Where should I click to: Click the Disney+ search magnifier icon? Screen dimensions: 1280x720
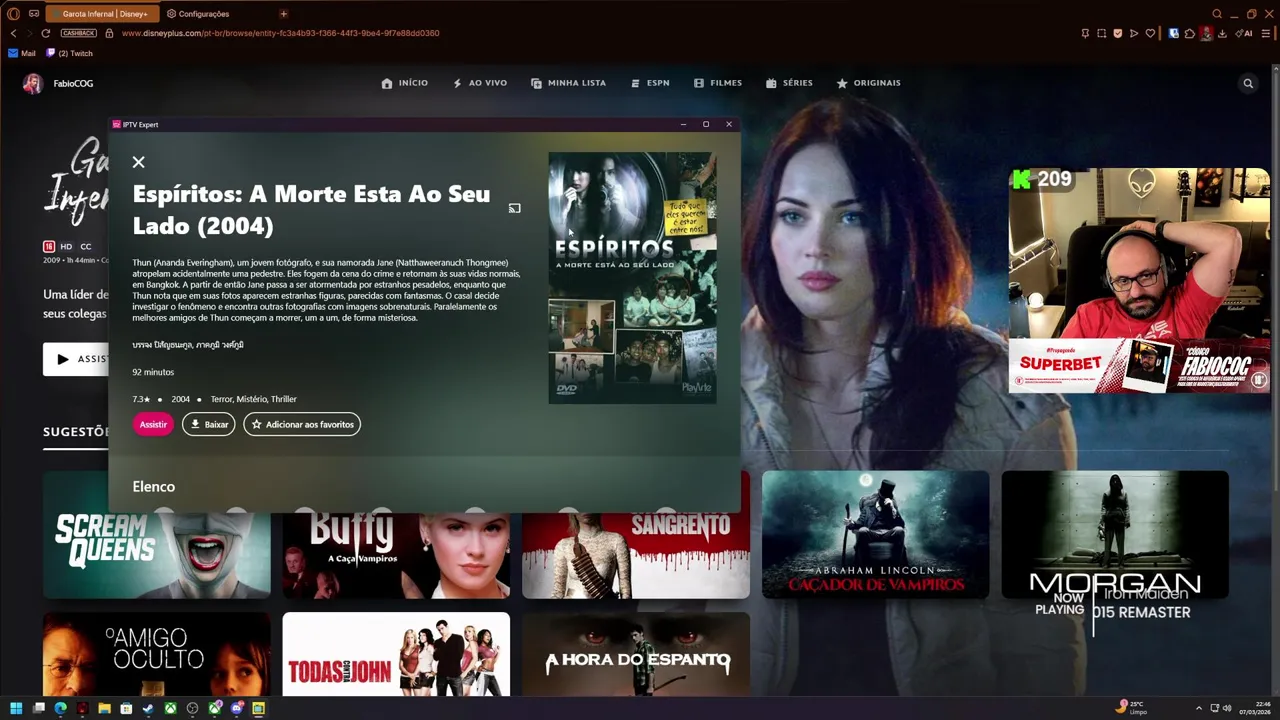[x=1248, y=84]
